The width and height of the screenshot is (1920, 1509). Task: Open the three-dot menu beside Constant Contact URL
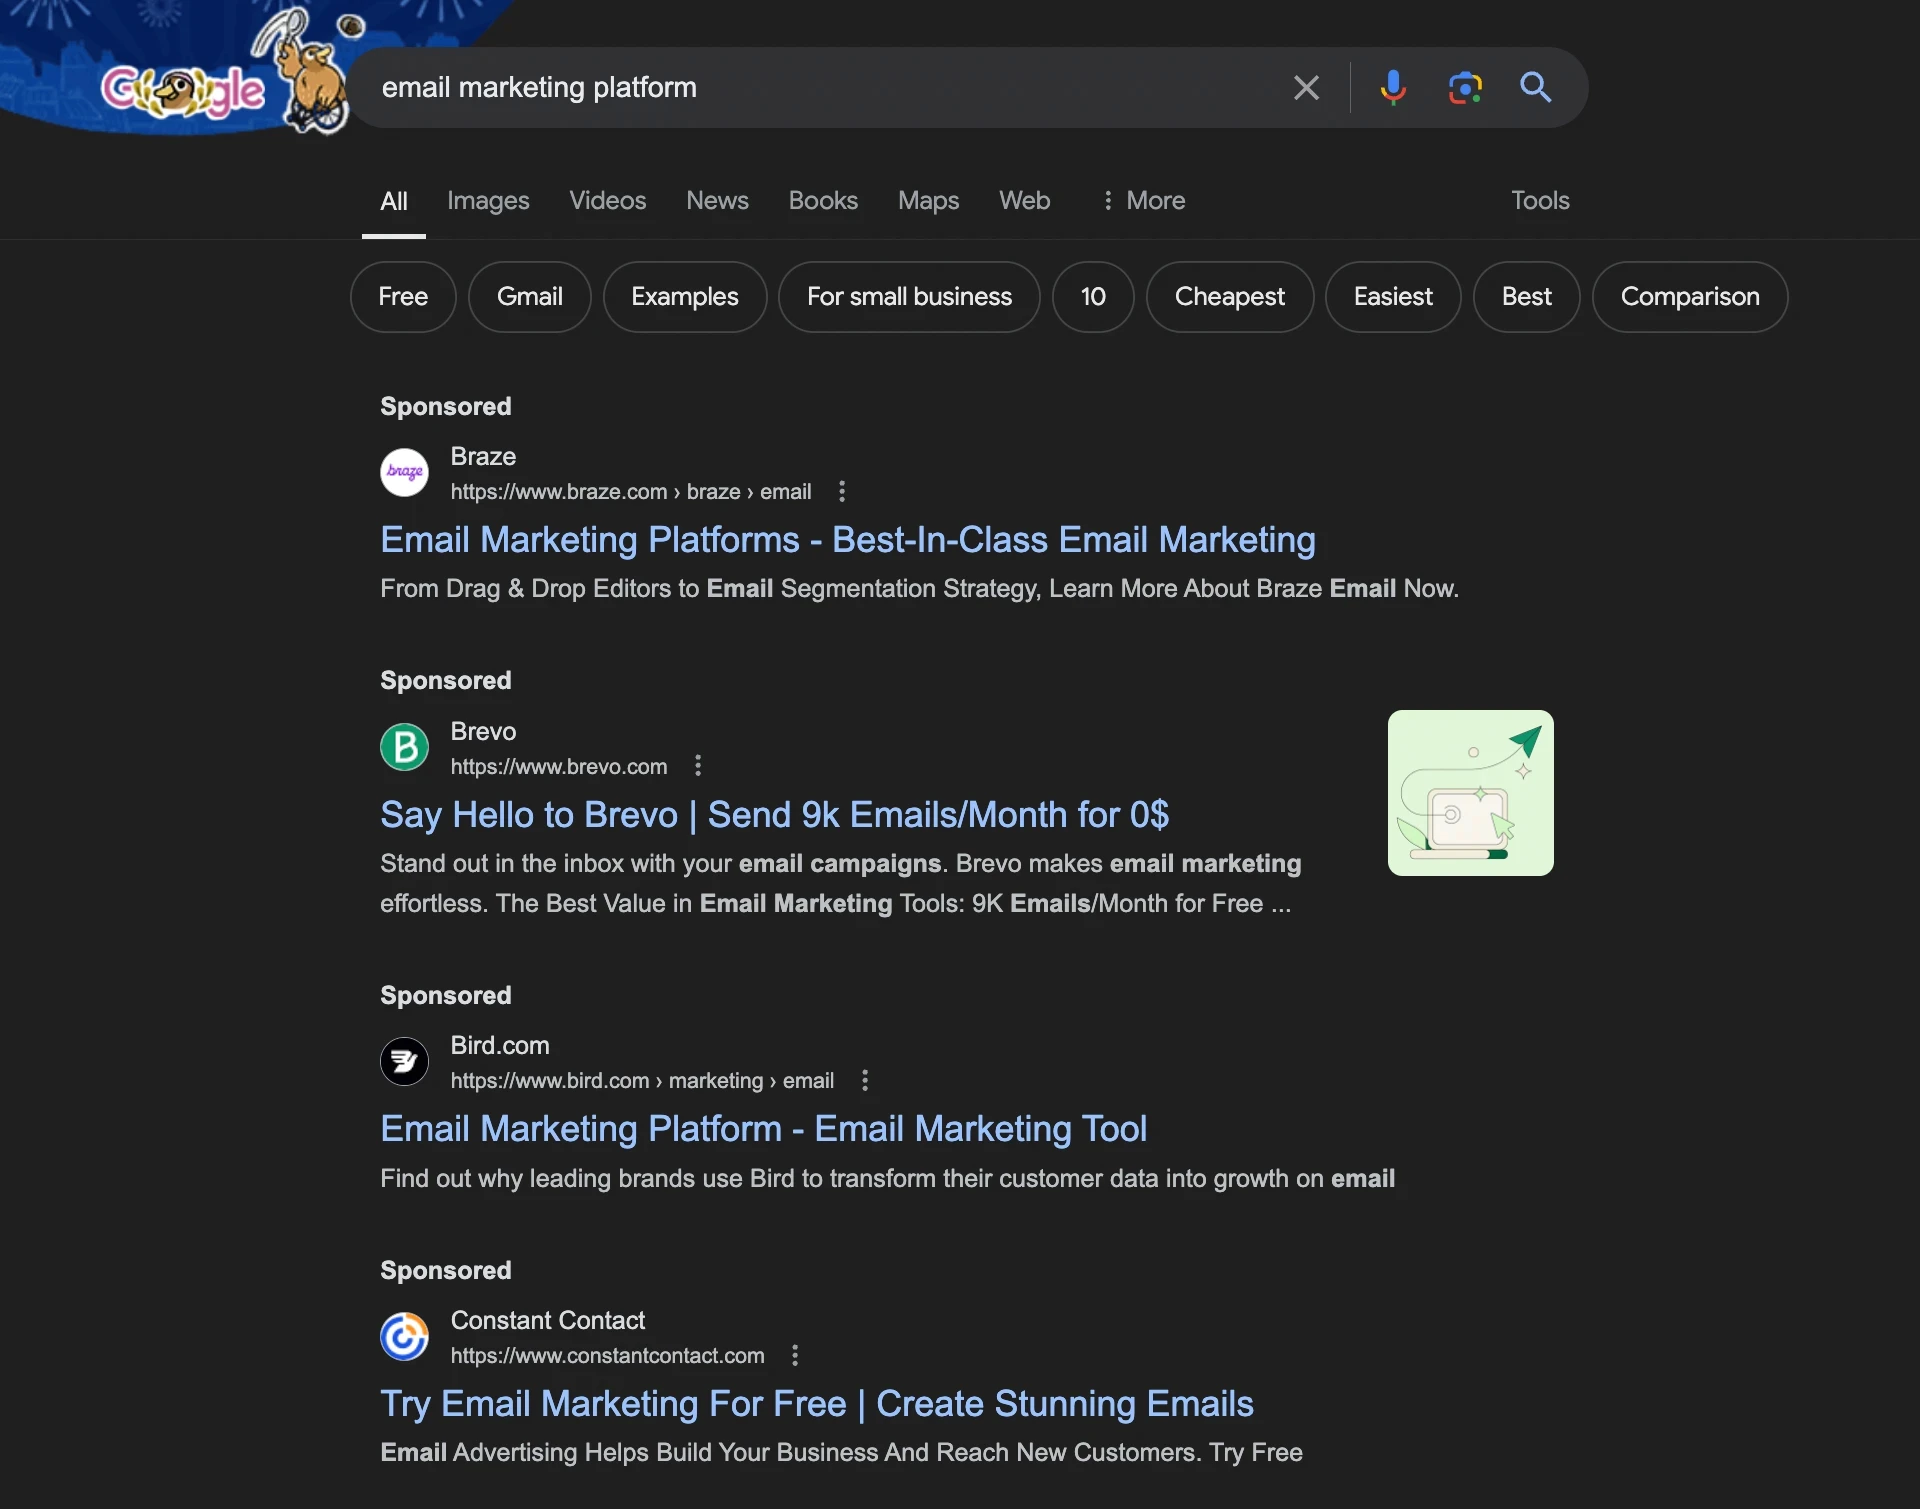[x=795, y=1356]
